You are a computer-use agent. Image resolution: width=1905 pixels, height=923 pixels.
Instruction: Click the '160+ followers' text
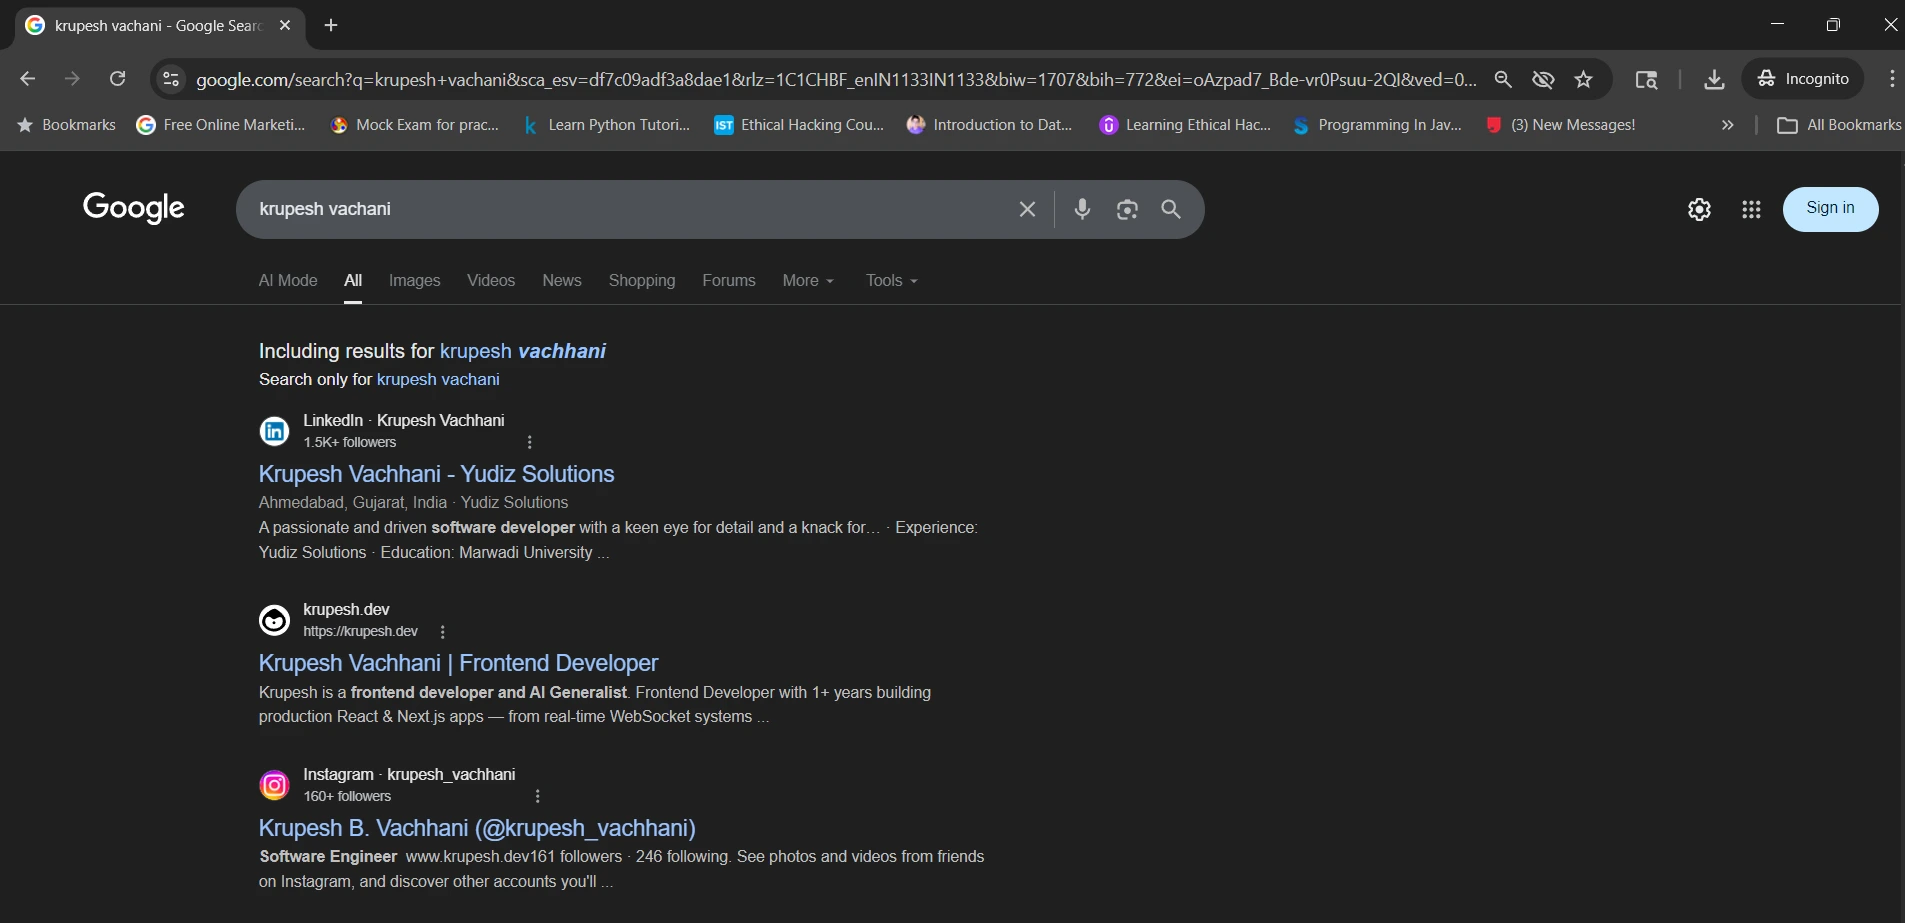tap(347, 797)
